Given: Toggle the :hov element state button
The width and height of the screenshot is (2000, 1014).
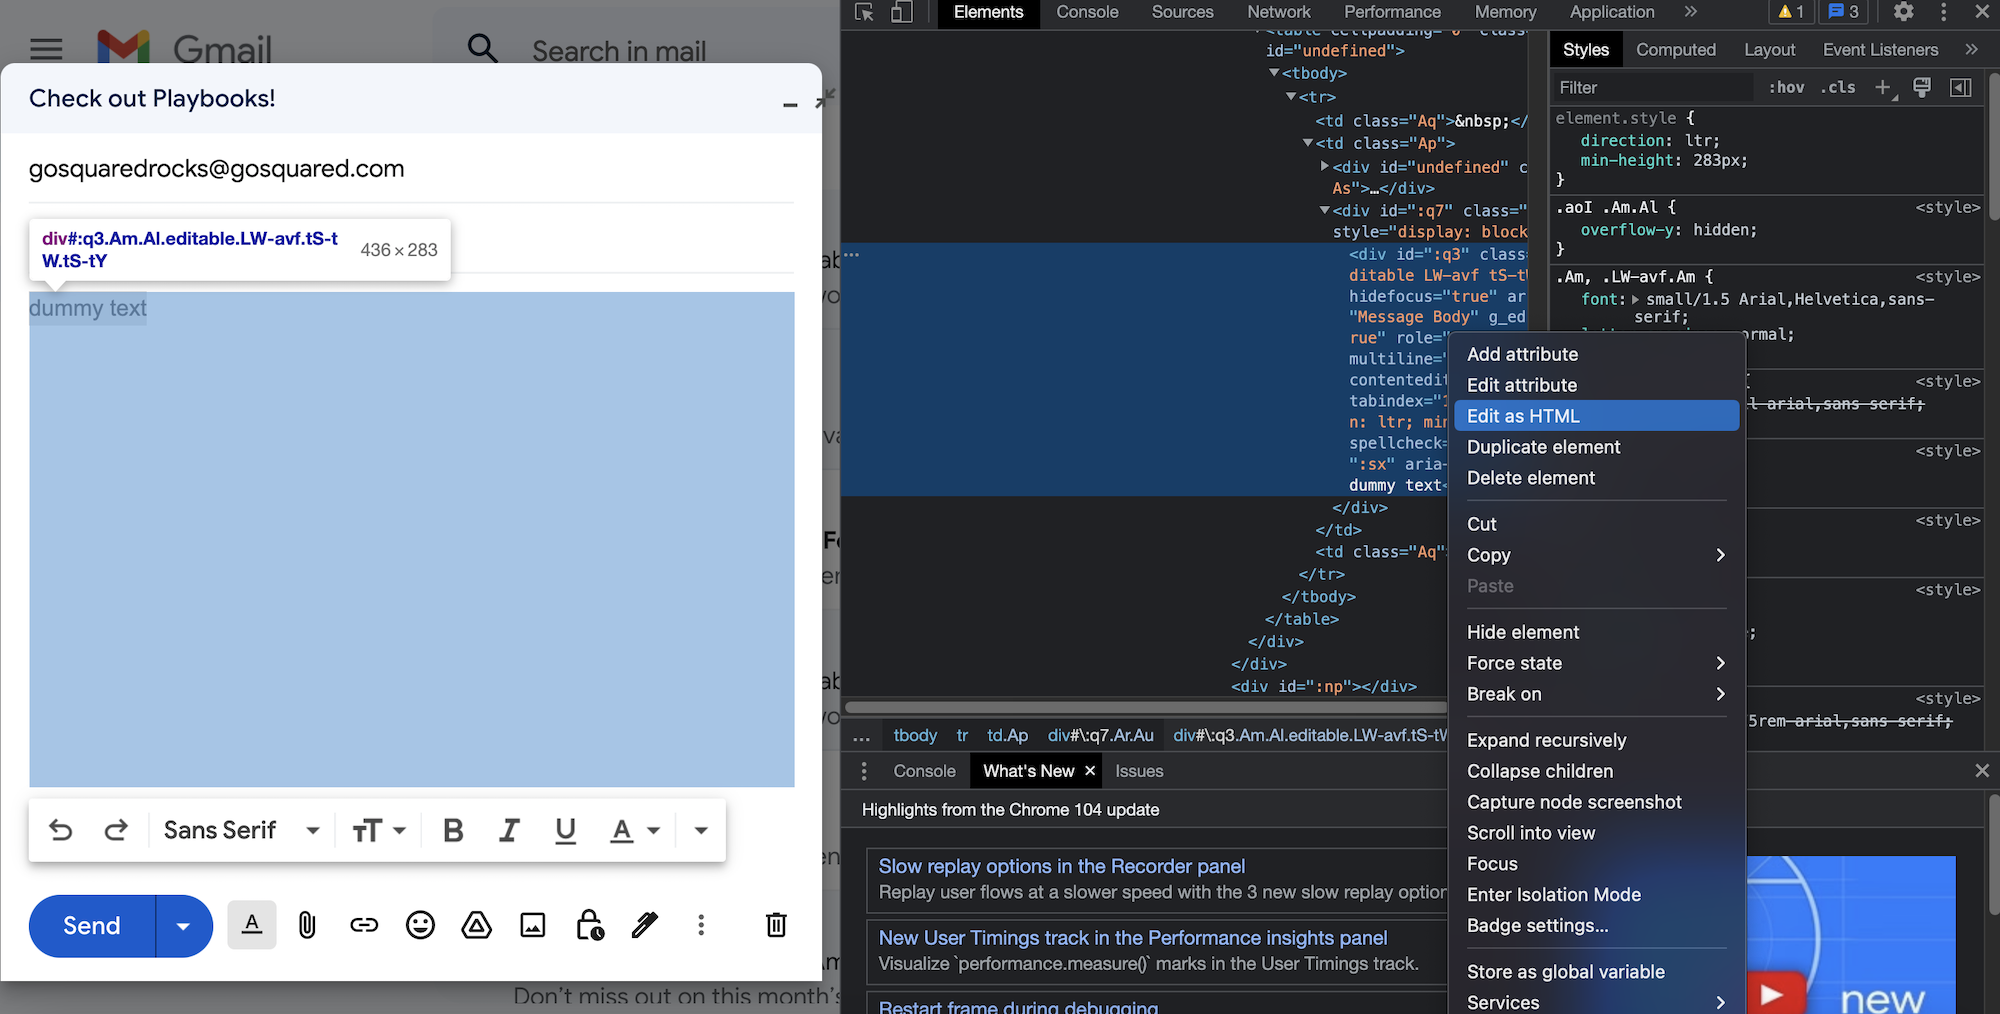Looking at the screenshot, I should 1786,88.
